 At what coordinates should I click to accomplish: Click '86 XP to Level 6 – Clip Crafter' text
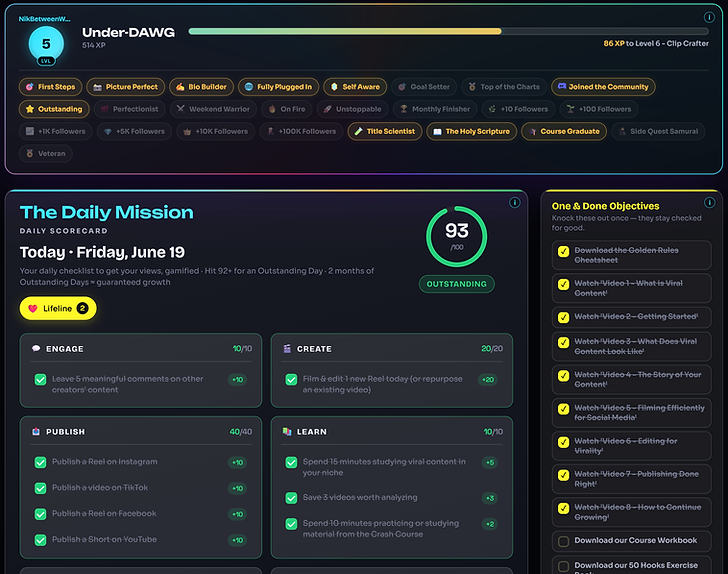[656, 43]
